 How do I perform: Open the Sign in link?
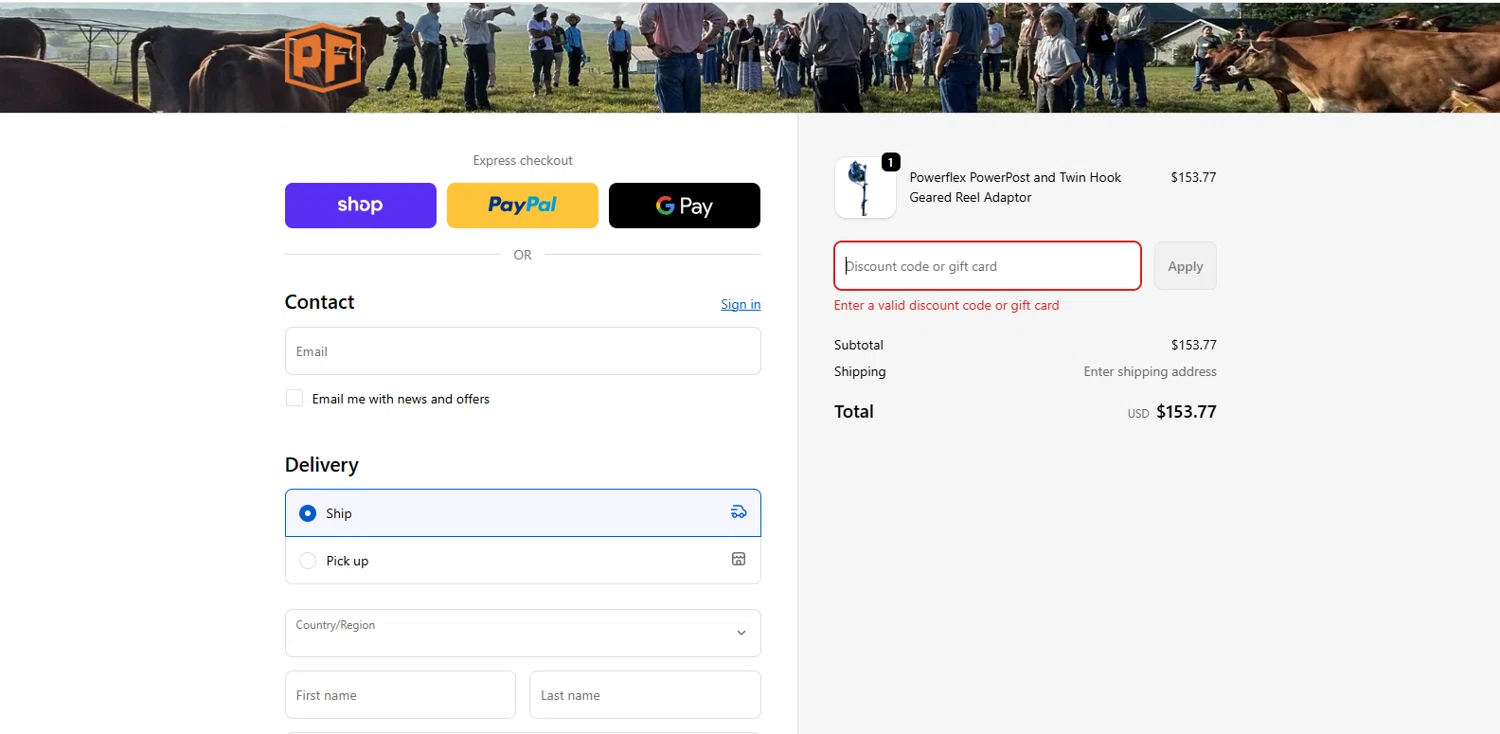(x=740, y=304)
